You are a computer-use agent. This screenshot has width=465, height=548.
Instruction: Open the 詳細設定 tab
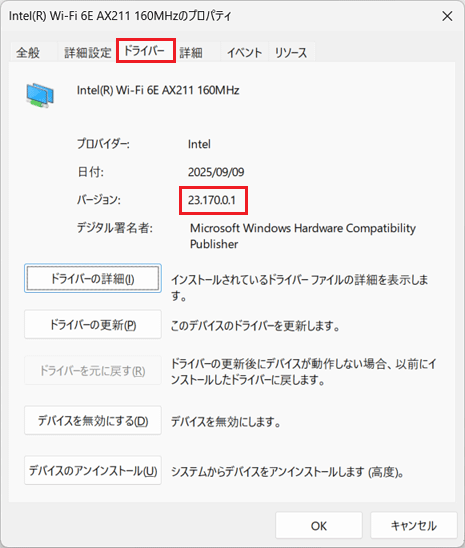pos(87,52)
